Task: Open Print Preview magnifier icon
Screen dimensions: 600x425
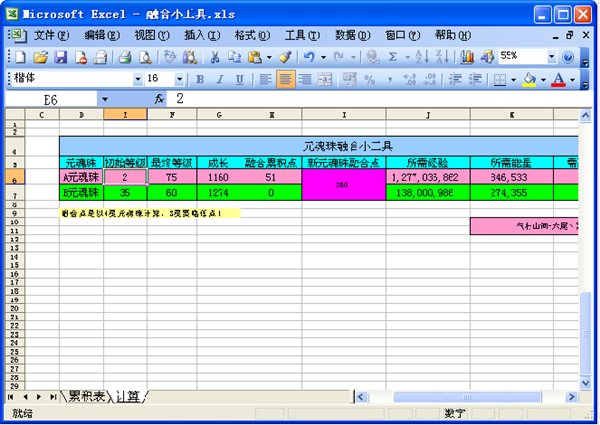Action: point(145,57)
